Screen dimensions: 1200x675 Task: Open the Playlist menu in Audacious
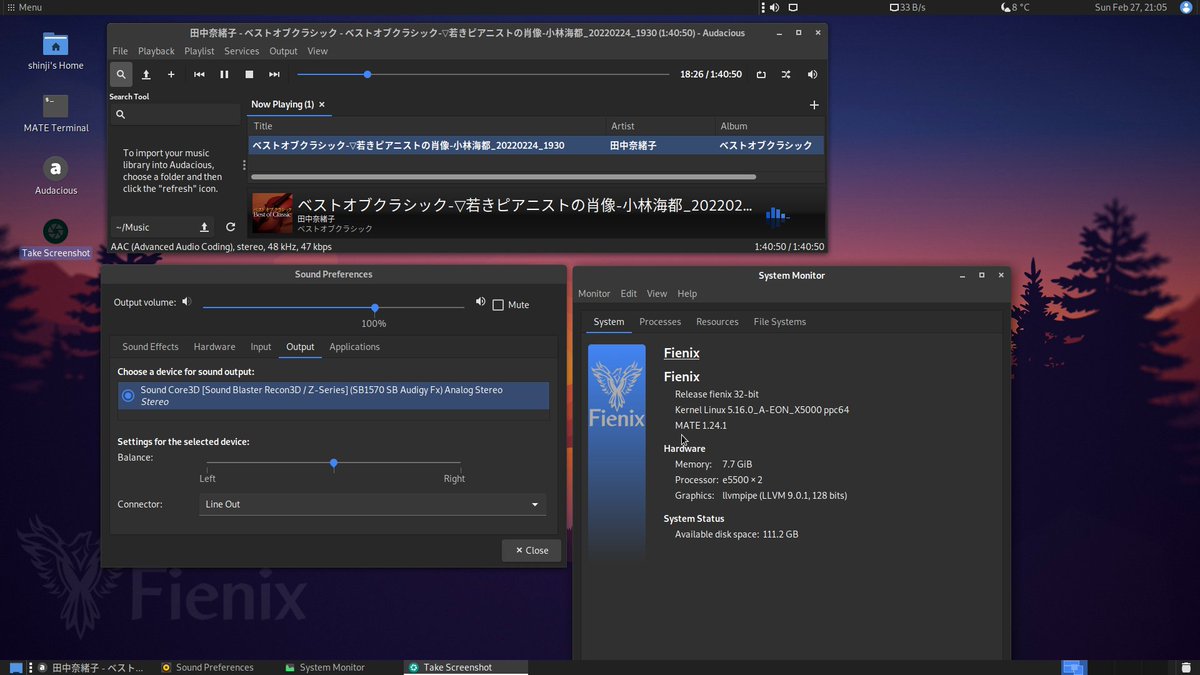pyautogui.click(x=199, y=51)
